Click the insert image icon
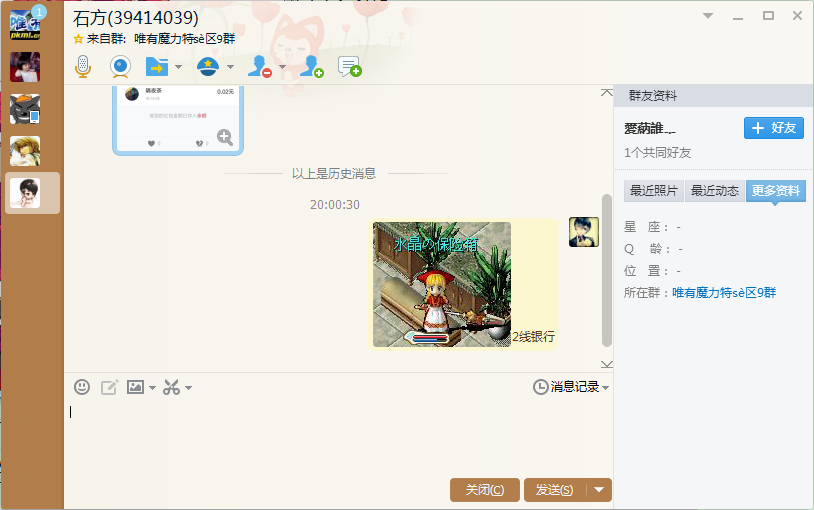 pos(136,387)
